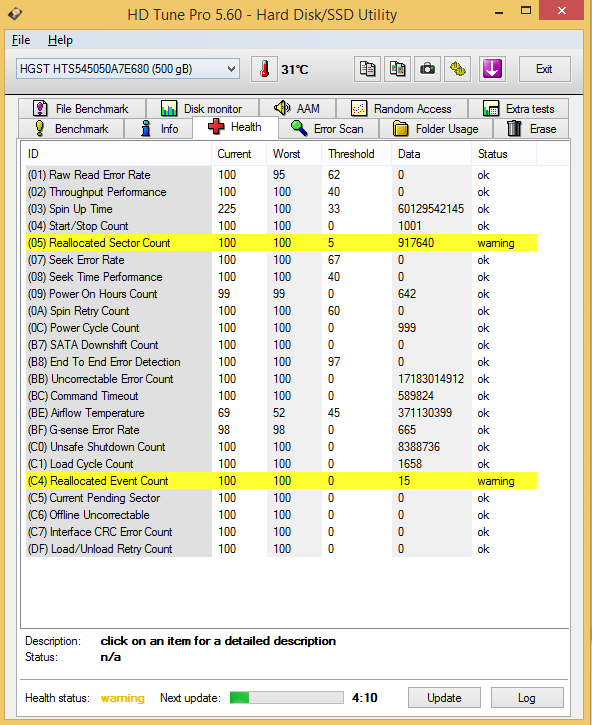The width and height of the screenshot is (592, 725).
Task: Switch to the AAM tab
Action: [x=297, y=109]
